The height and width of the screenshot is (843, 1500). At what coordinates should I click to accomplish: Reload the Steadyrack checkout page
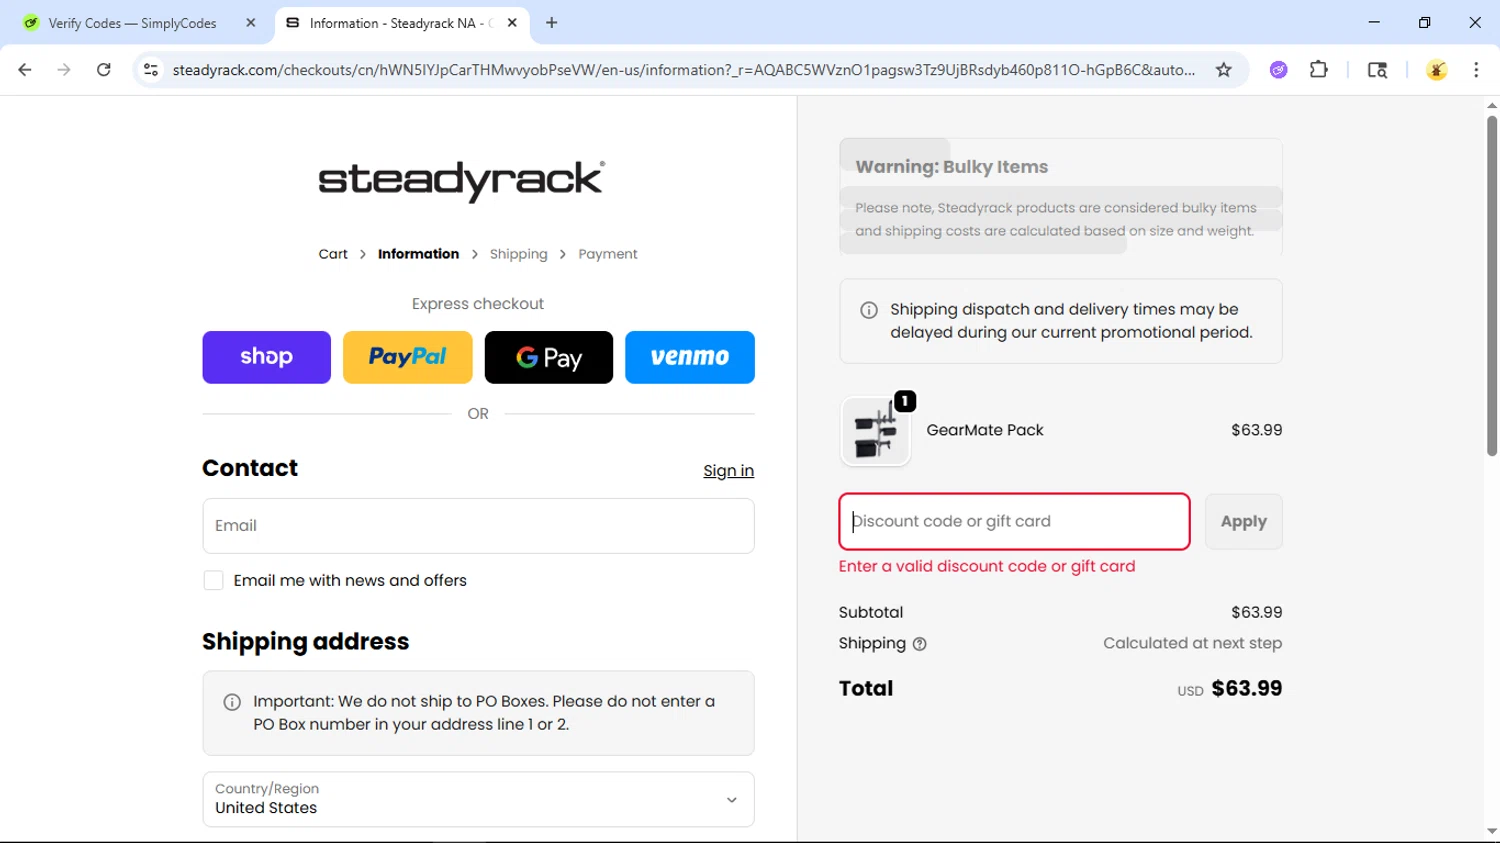(104, 70)
